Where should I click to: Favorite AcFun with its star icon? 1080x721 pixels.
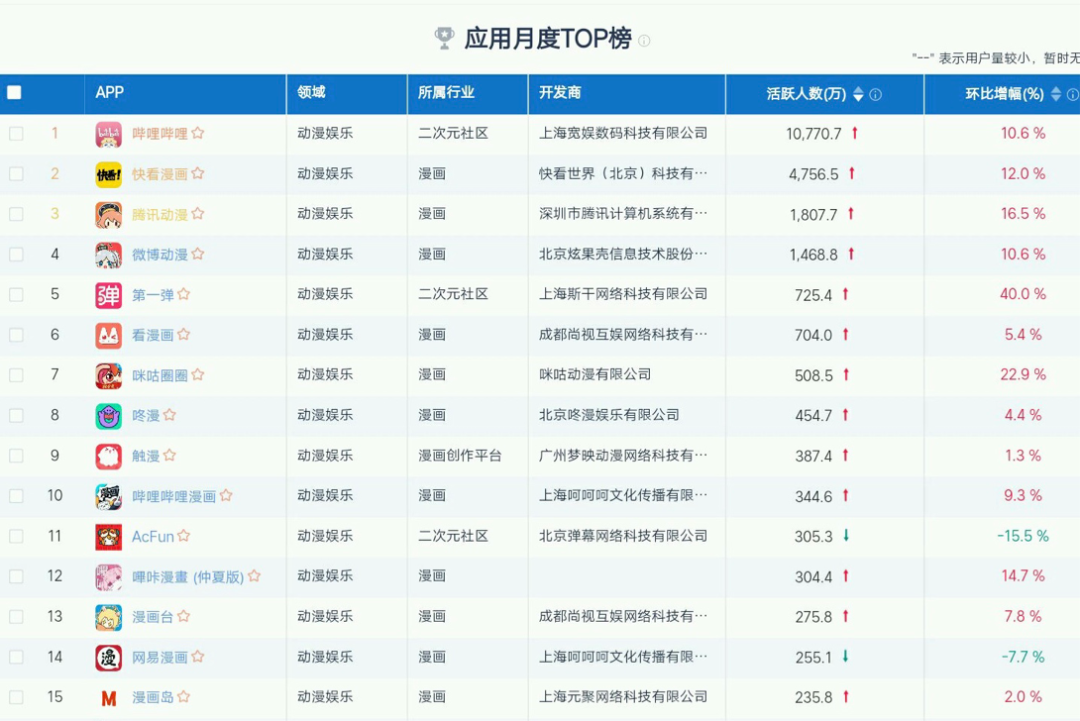point(183,536)
